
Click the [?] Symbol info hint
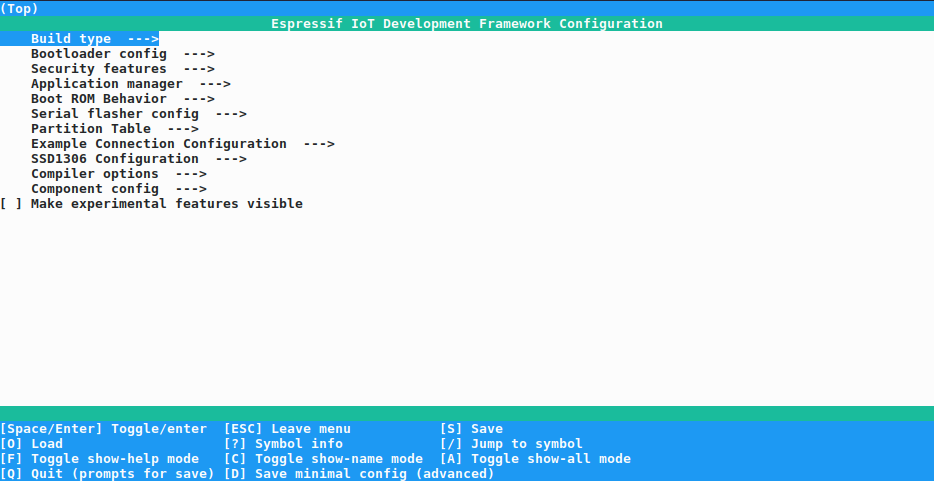click(x=283, y=444)
